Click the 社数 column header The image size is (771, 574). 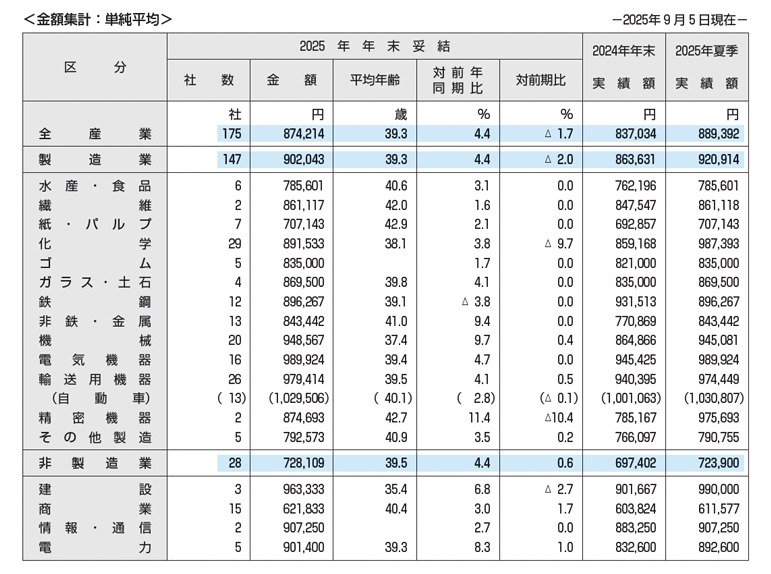208,81
